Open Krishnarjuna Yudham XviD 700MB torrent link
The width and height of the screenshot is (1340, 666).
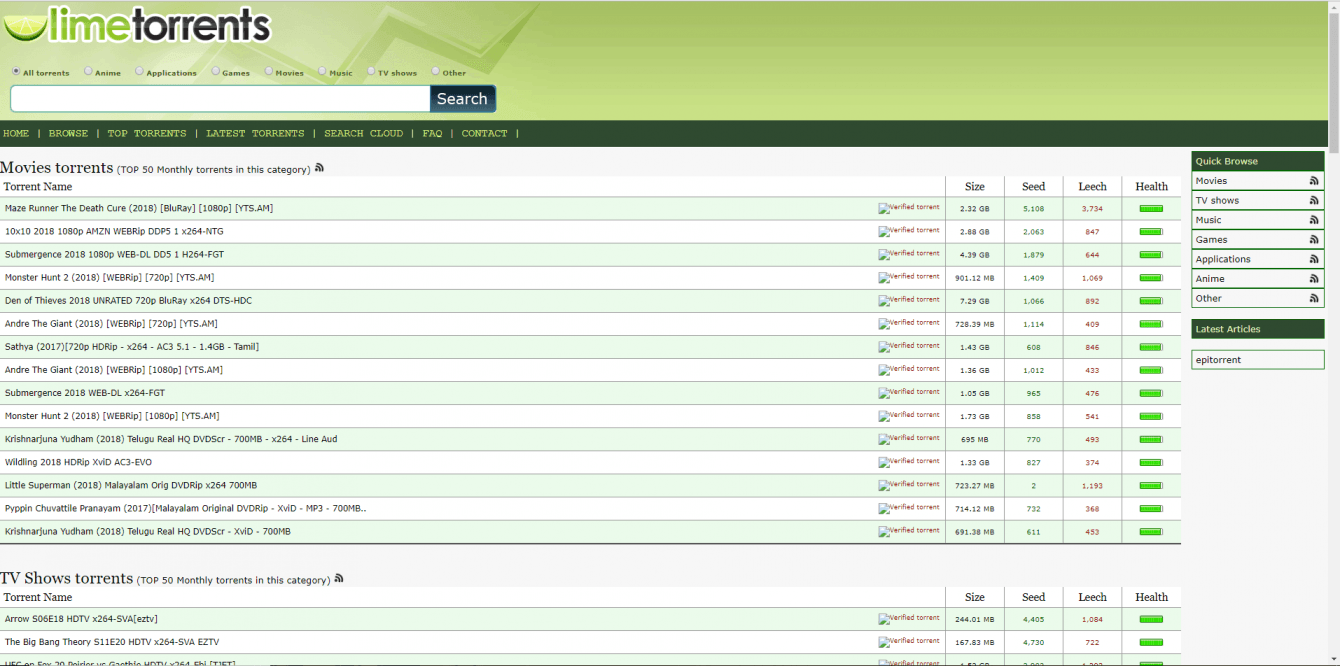pos(148,531)
